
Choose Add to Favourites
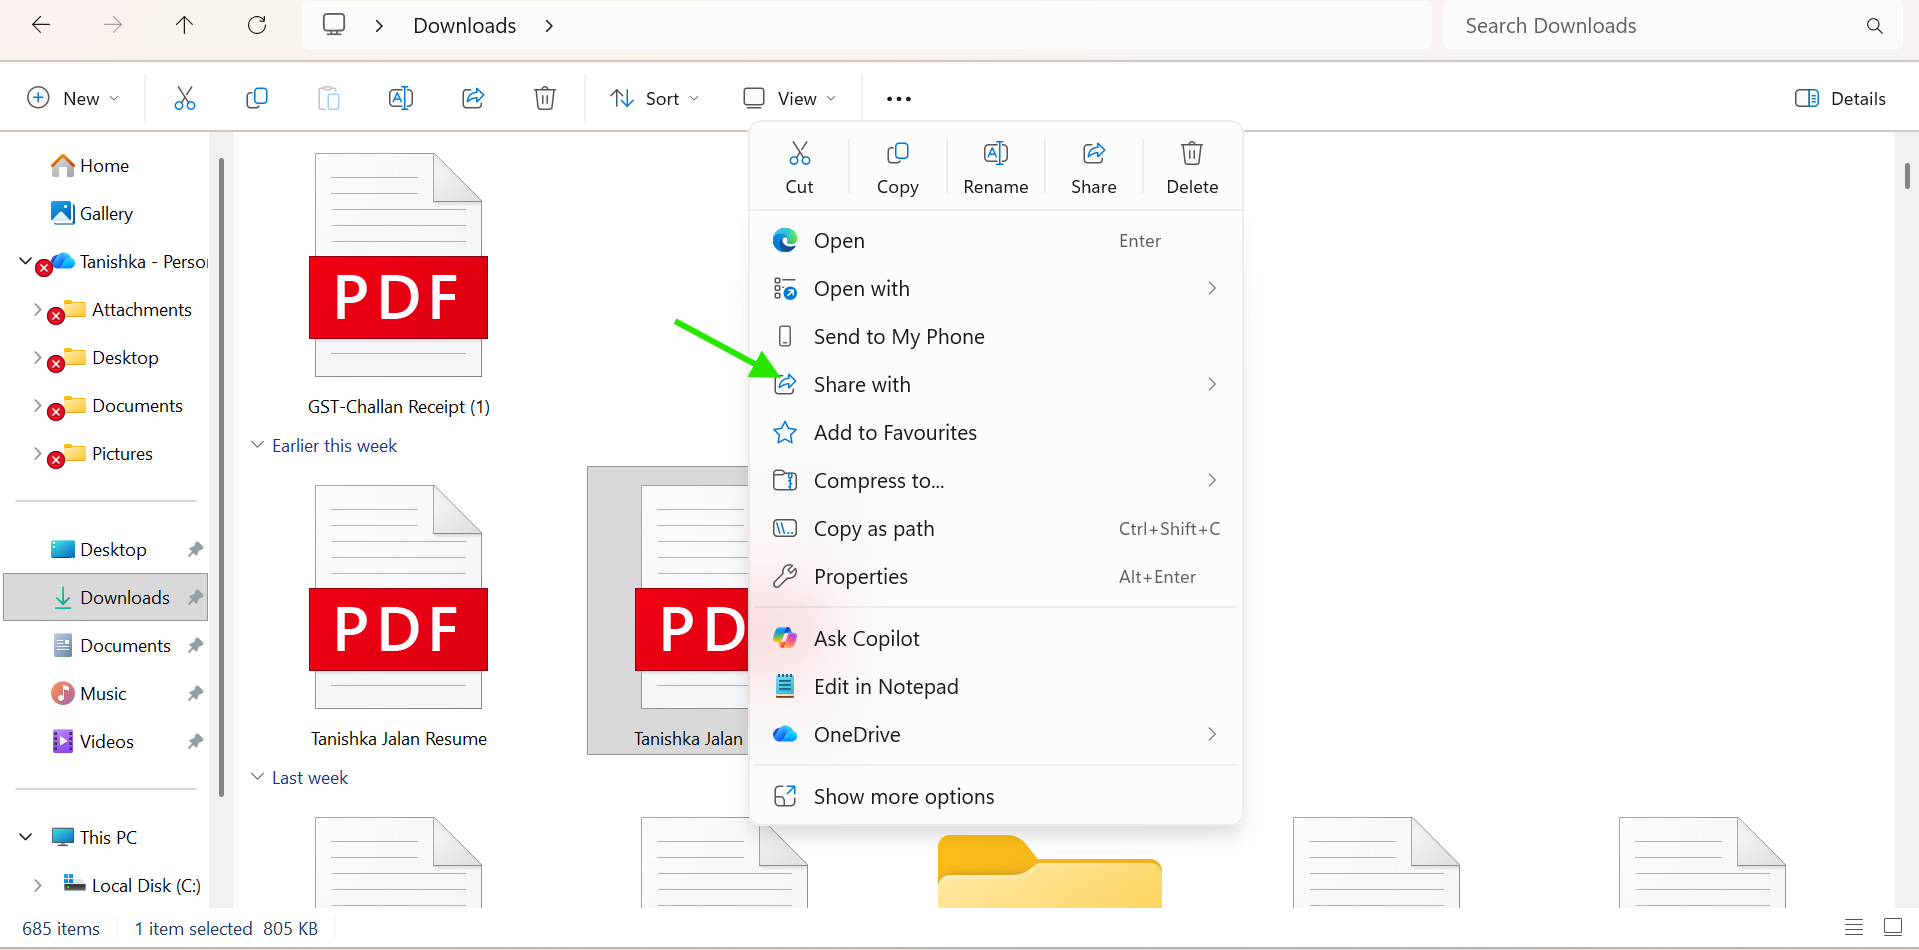click(996, 433)
